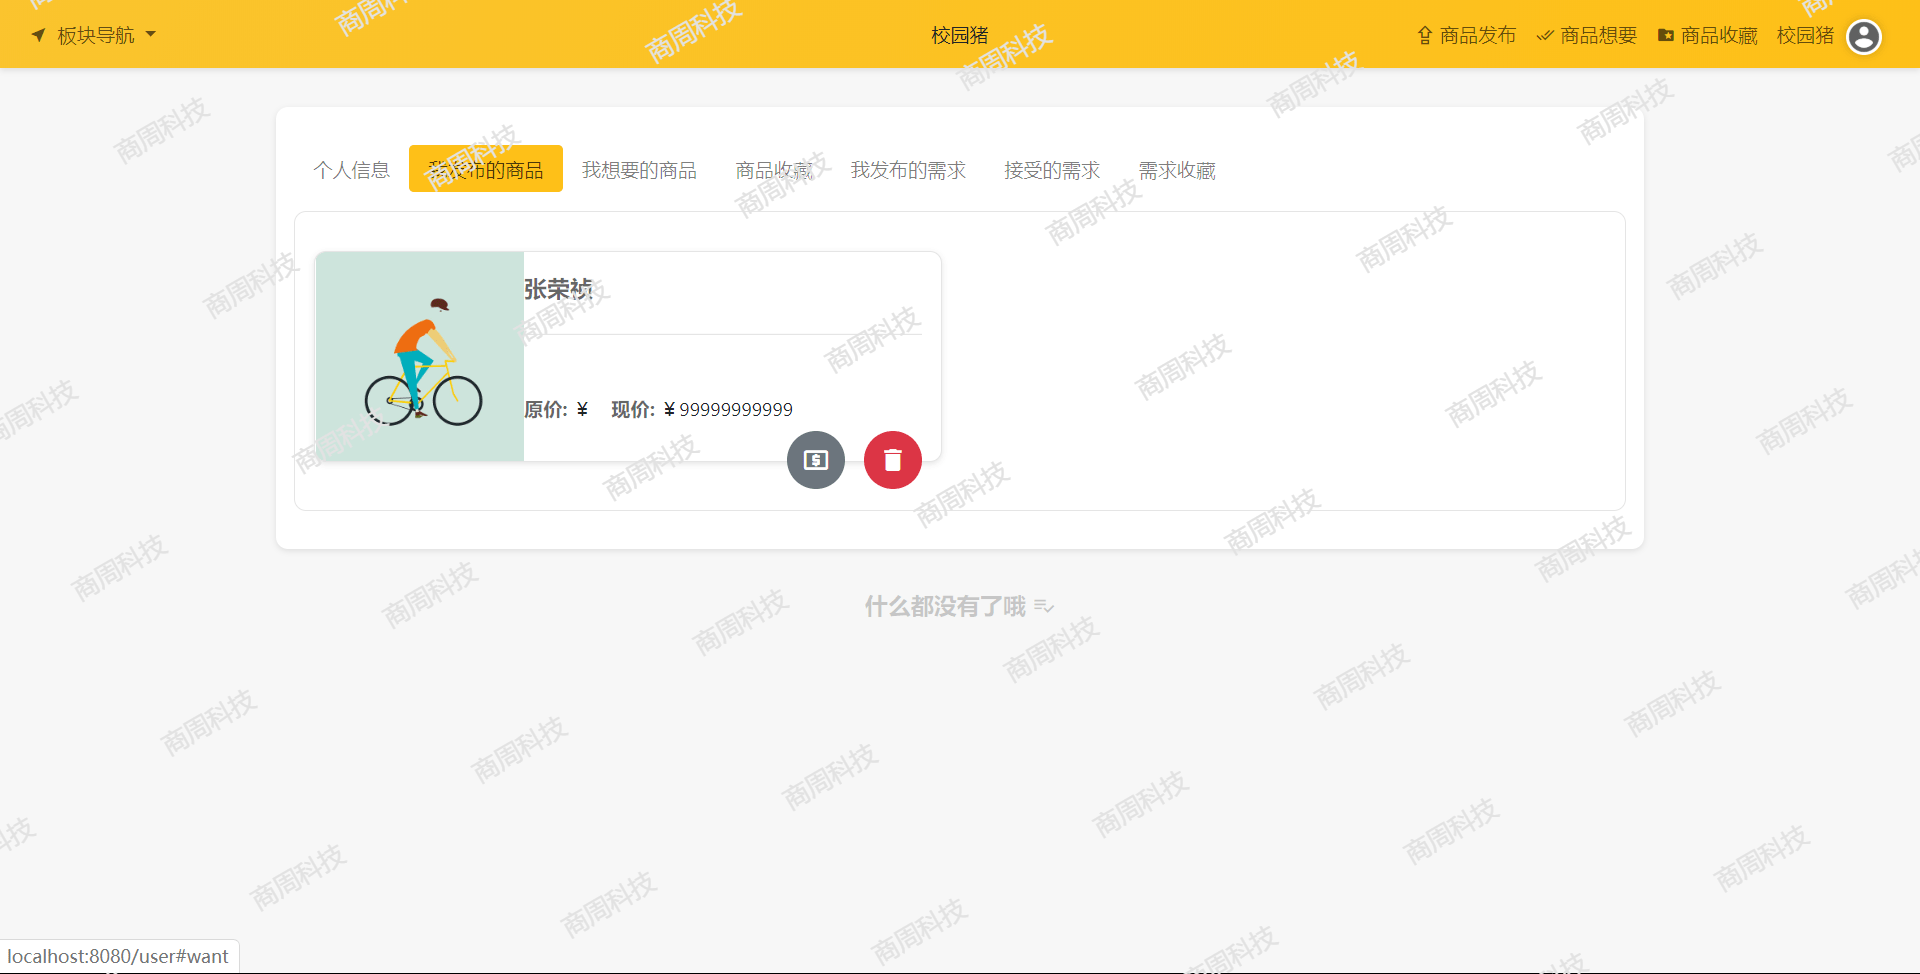Switch to the 我想要的商品 tab

[639, 170]
